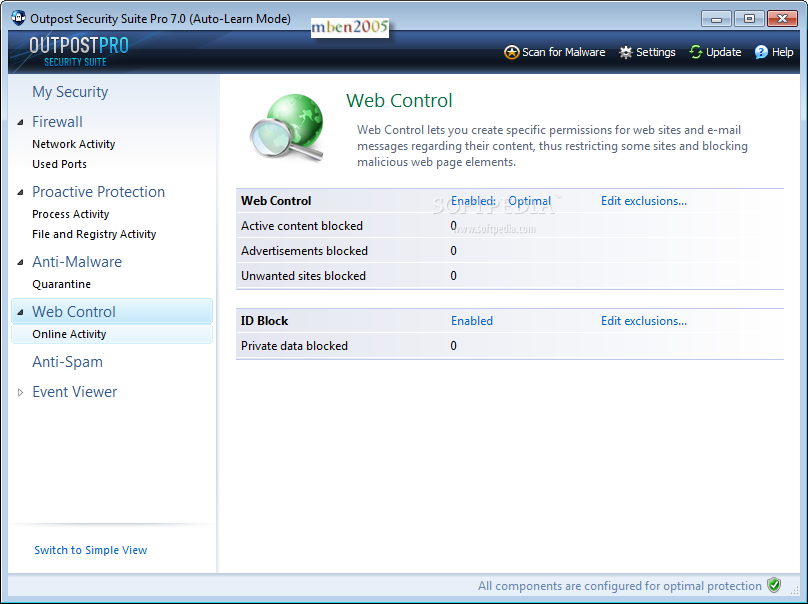808x604 pixels.
Task: Open File and Registry Activity
Action: (x=94, y=234)
